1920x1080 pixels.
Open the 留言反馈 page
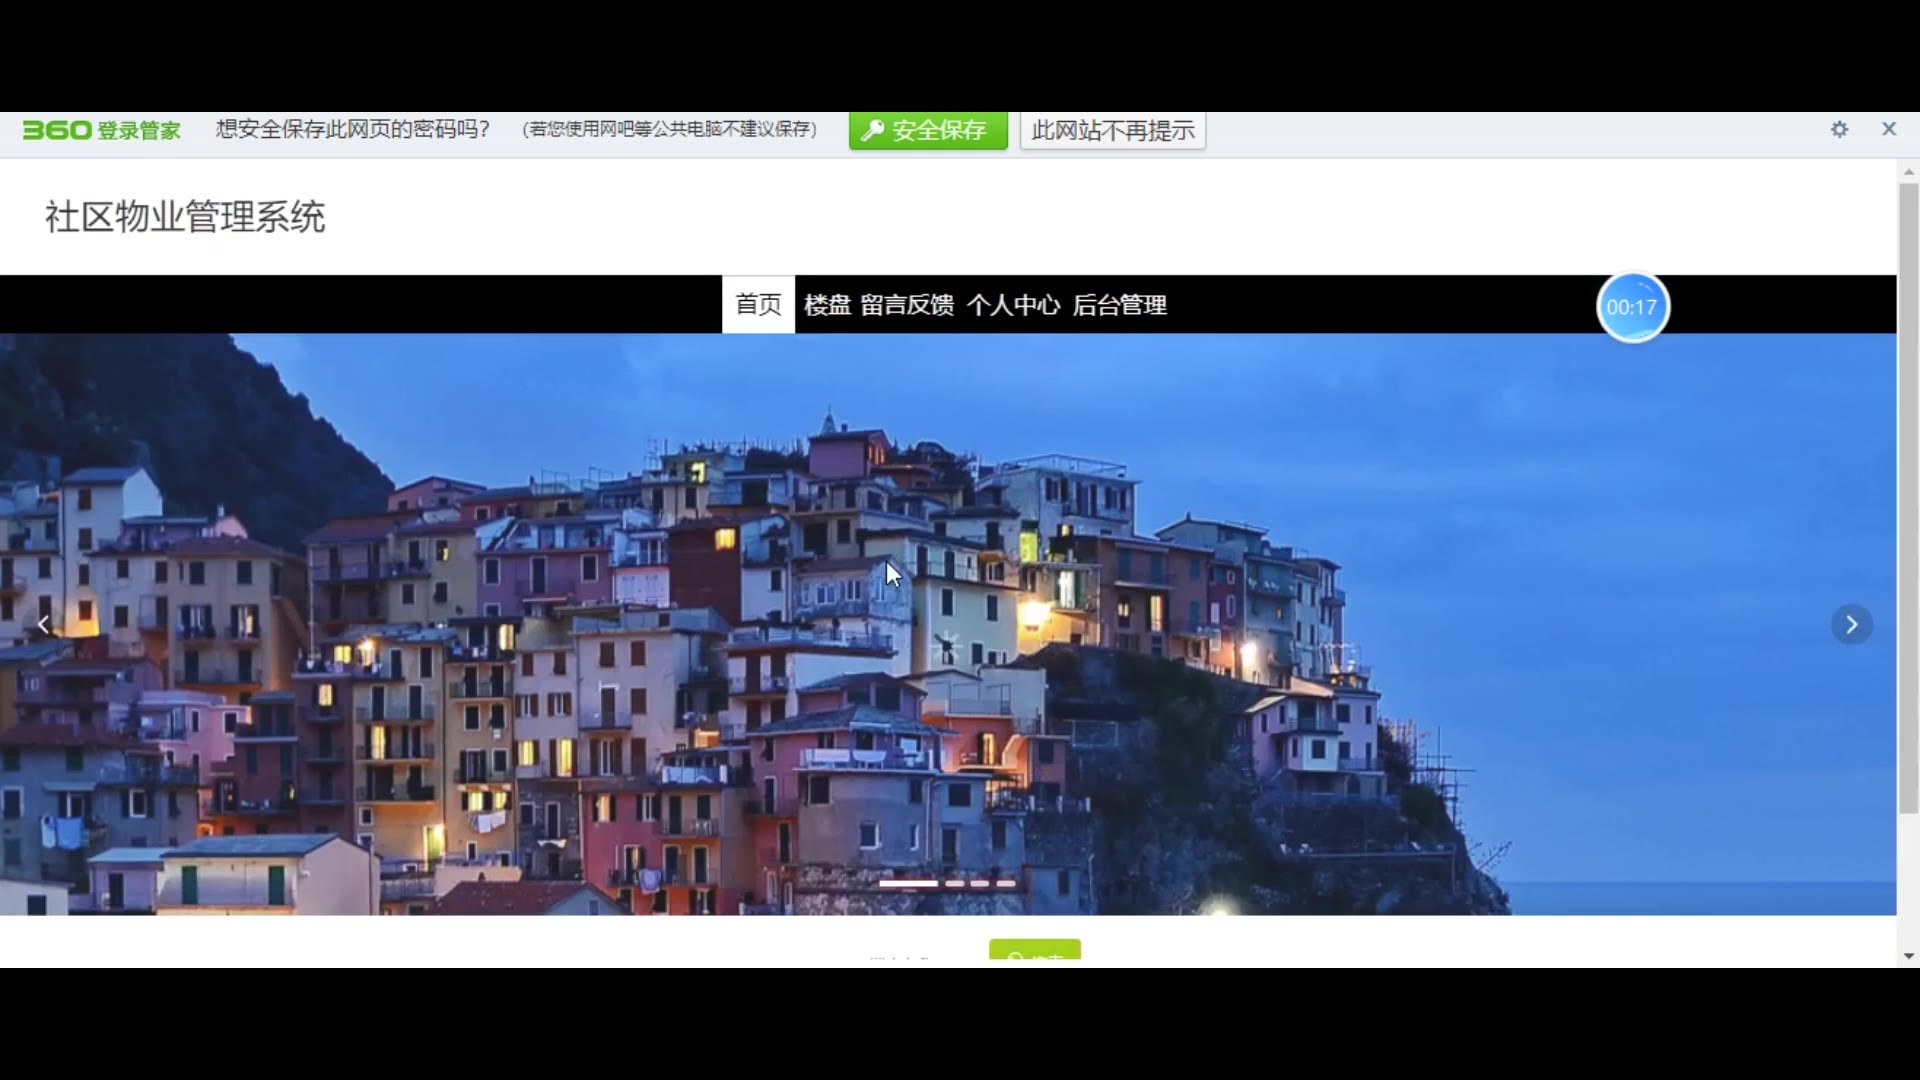coord(907,305)
